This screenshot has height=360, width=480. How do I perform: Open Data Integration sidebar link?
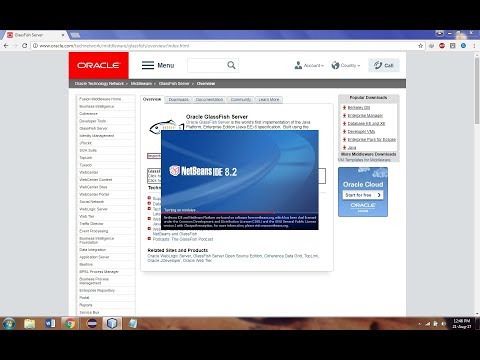click(x=93, y=250)
